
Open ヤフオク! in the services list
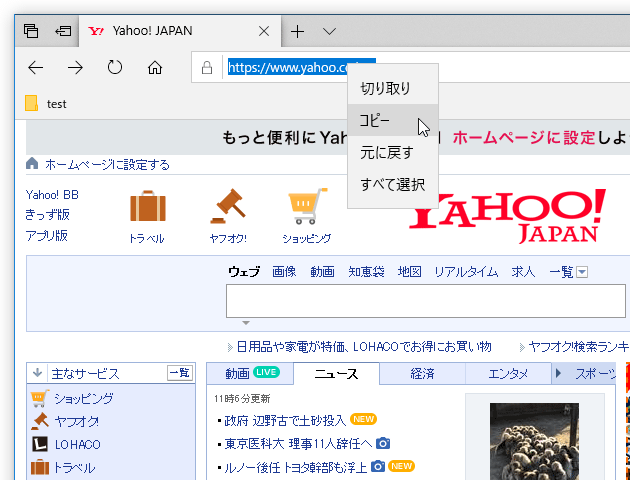tap(77, 421)
